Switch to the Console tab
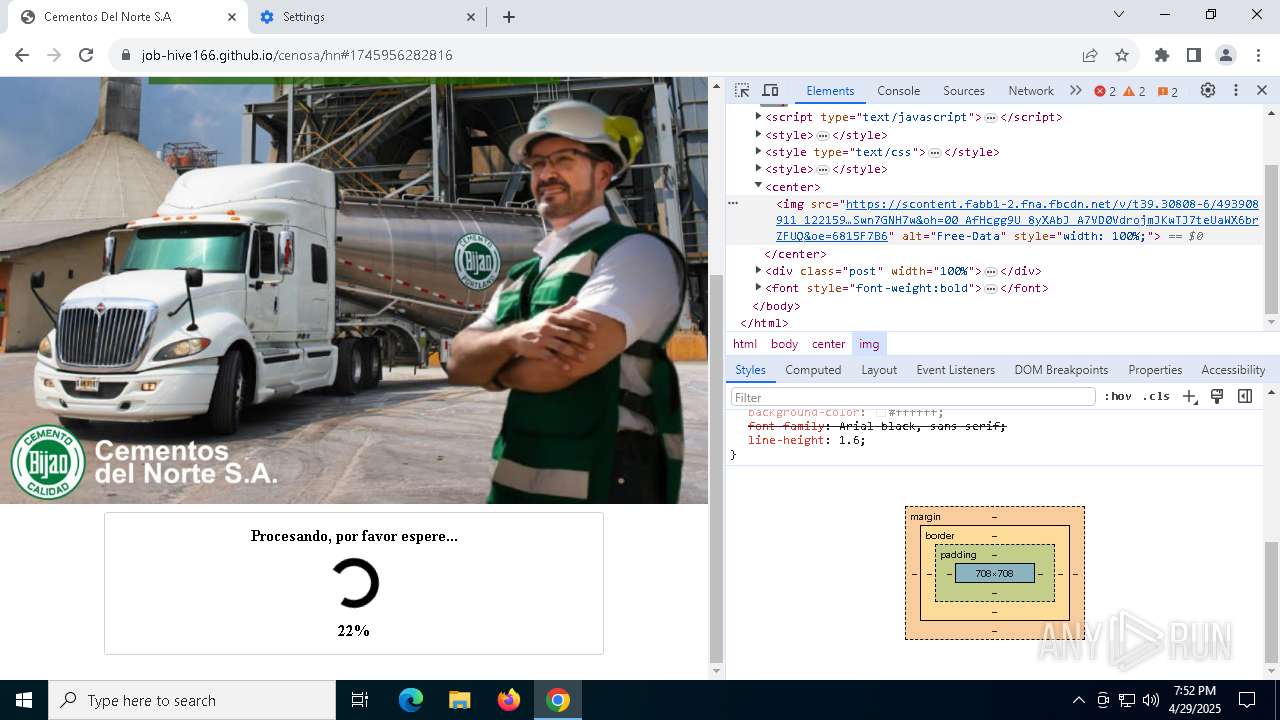Image resolution: width=1280 pixels, height=720 pixels. pyautogui.click(x=898, y=91)
